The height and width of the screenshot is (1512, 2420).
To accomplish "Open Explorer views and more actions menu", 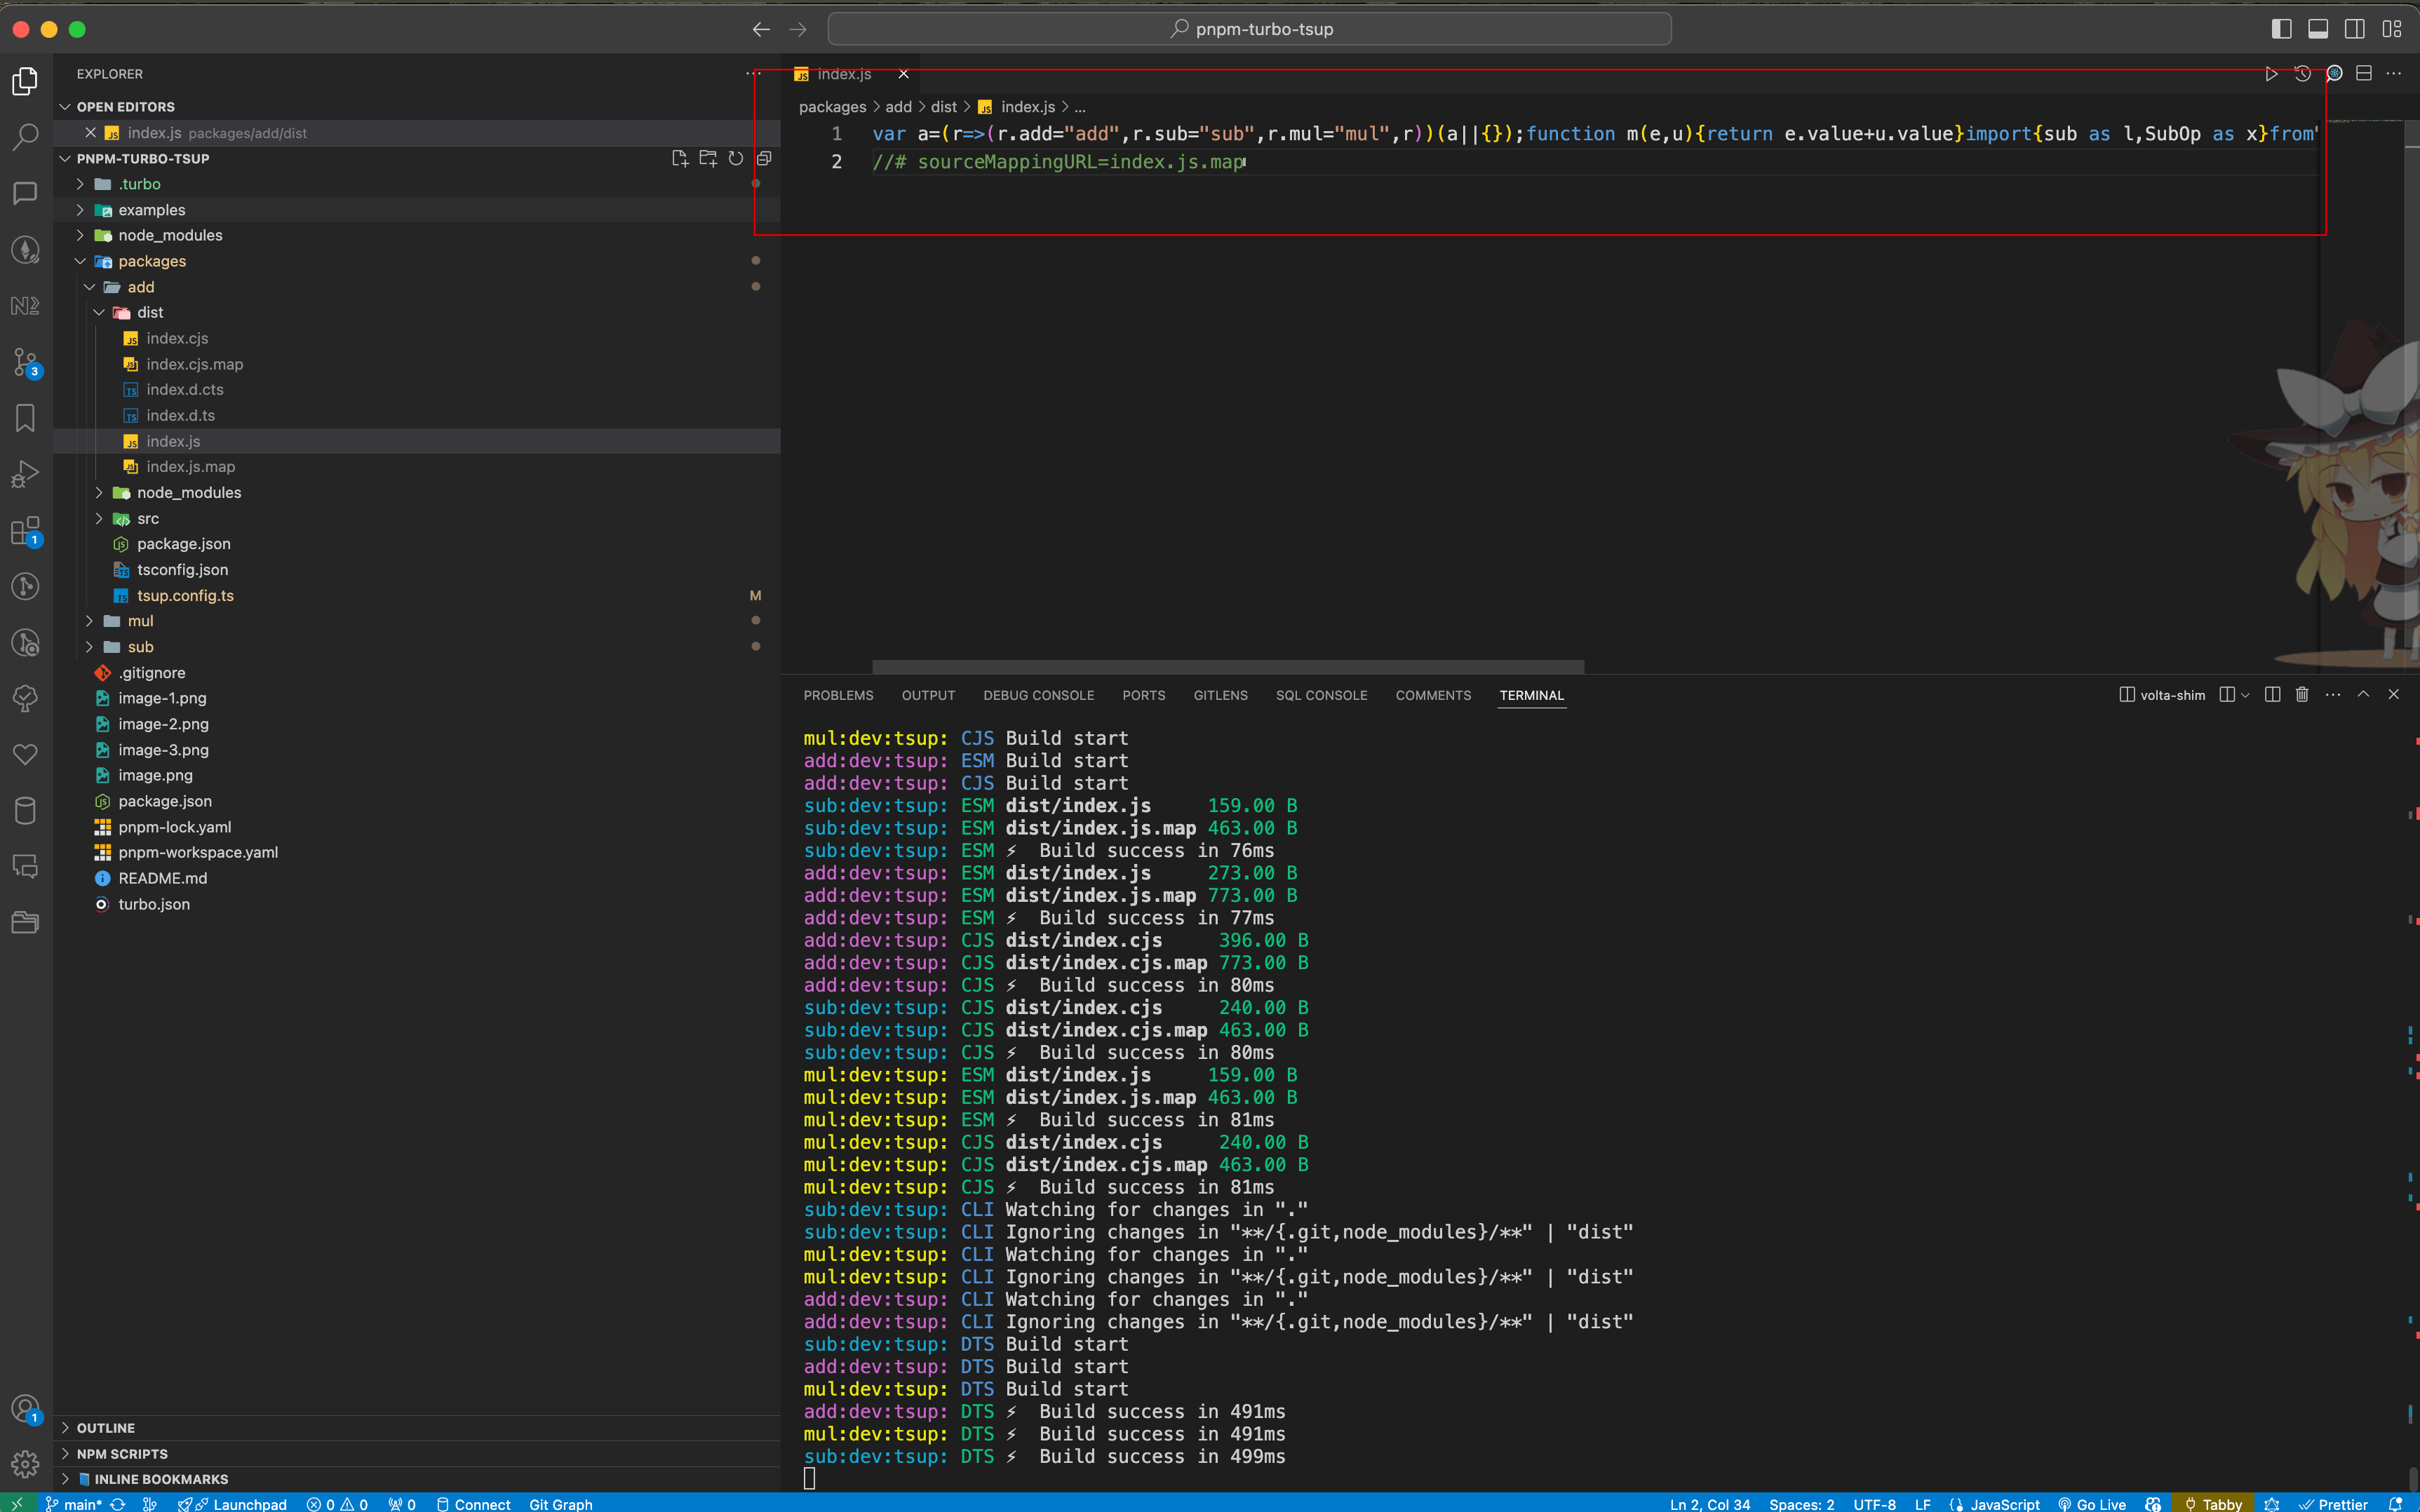I will pos(753,74).
